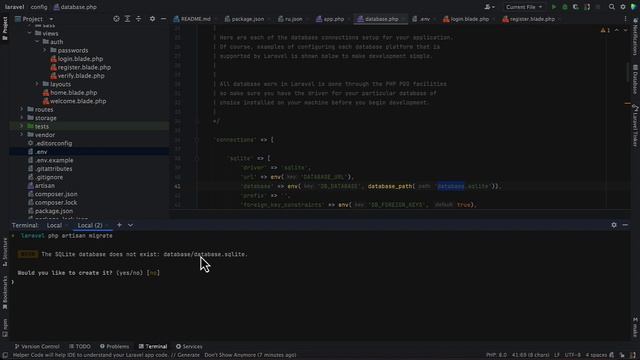Expand the vendor folder
Viewport: 640px width, 360px height.
pyautogui.click(x=22, y=135)
